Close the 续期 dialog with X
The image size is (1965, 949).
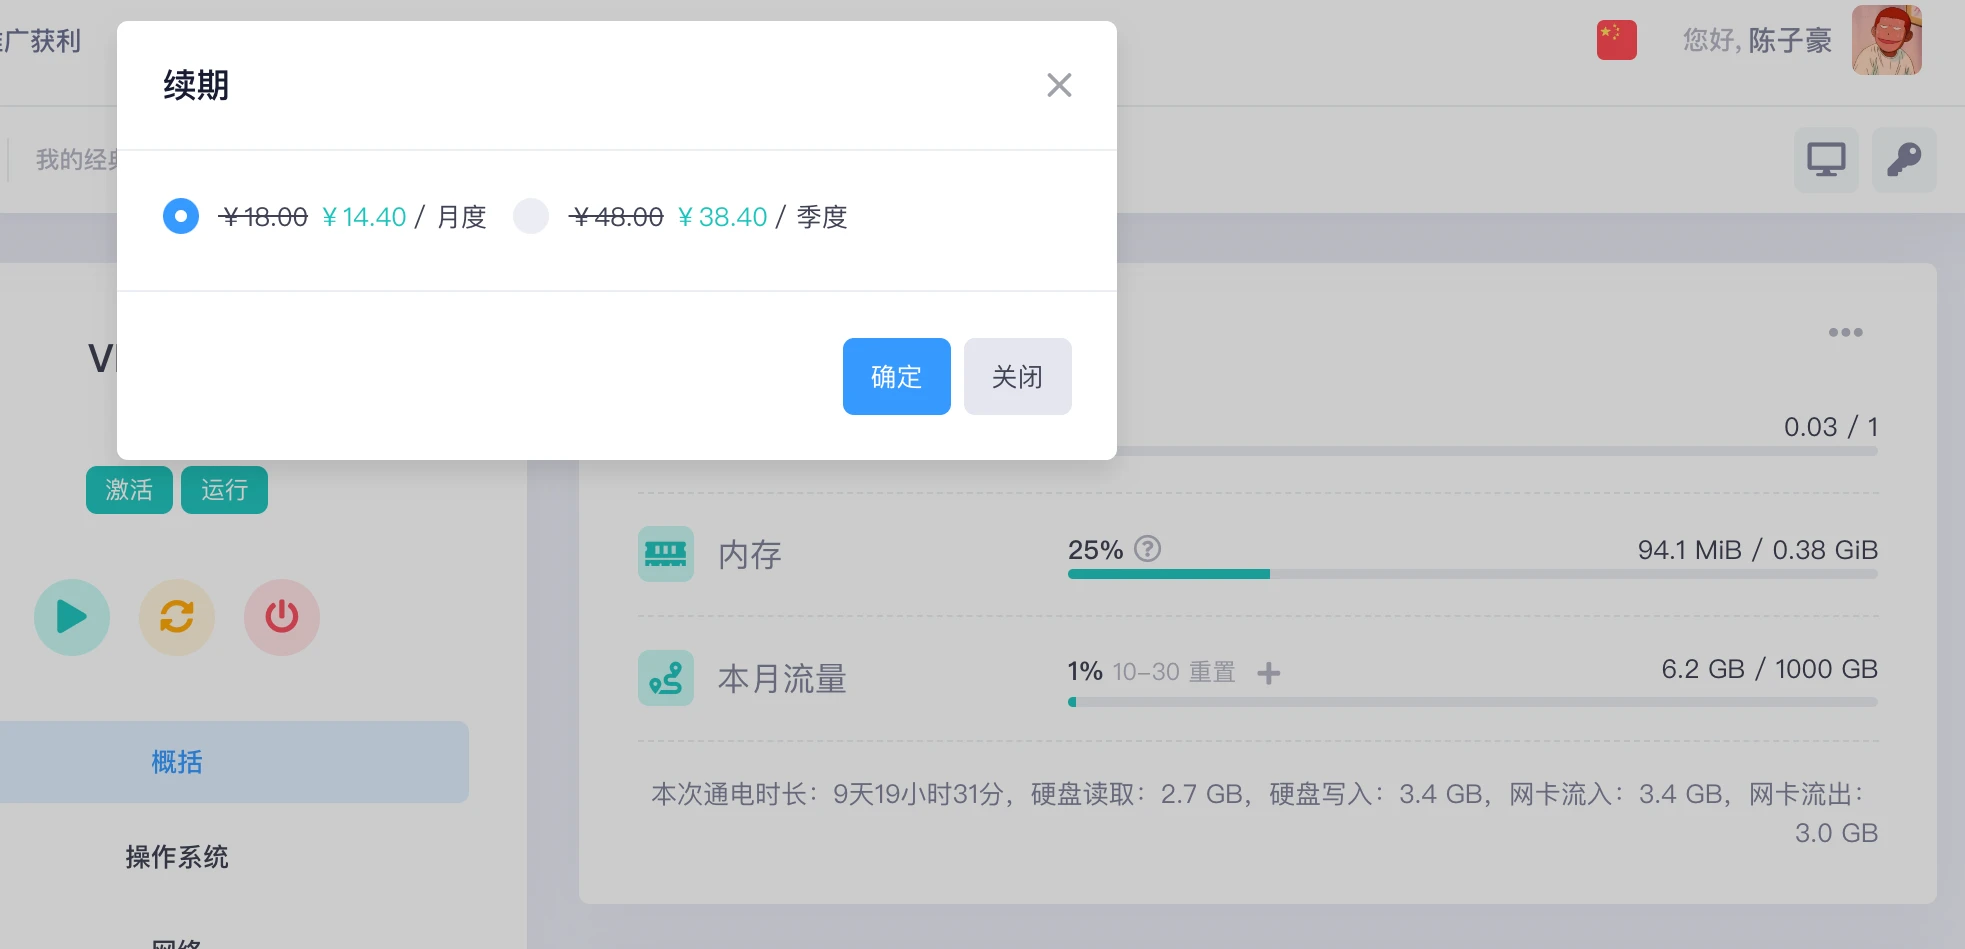click(x=1059, y=85)
